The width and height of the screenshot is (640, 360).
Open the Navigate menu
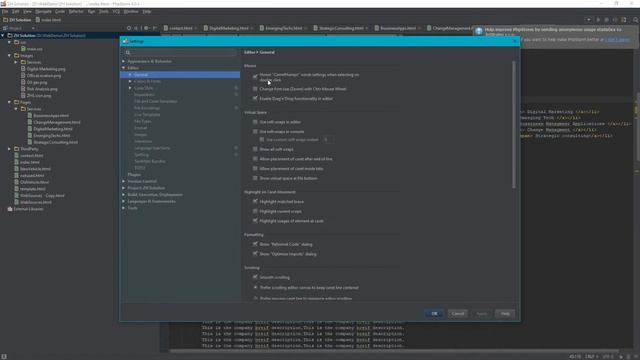coord(43,11)
